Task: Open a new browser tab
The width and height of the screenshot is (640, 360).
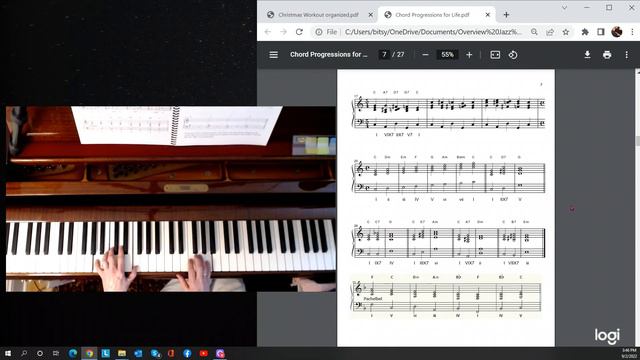Action: click(x=506, y=15)
